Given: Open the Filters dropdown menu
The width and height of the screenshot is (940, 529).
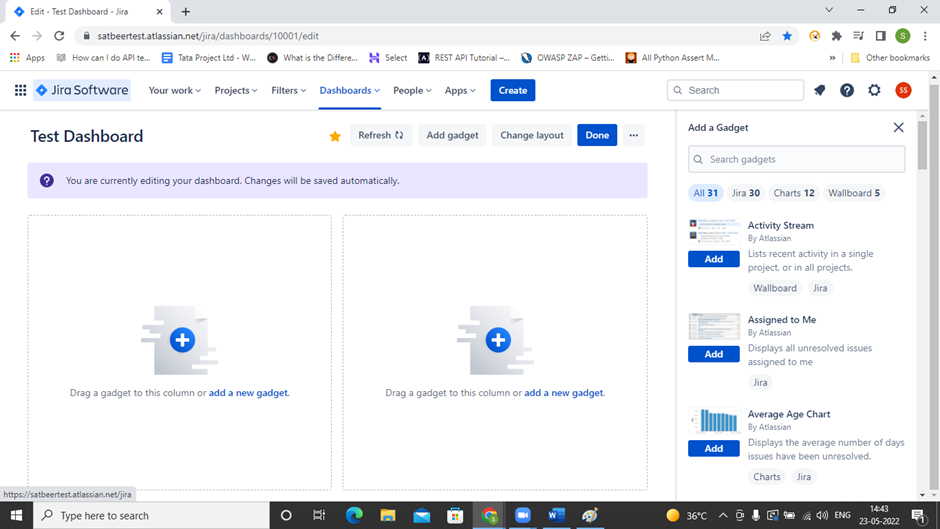Looking at the screenshot, I should (289, 90).
